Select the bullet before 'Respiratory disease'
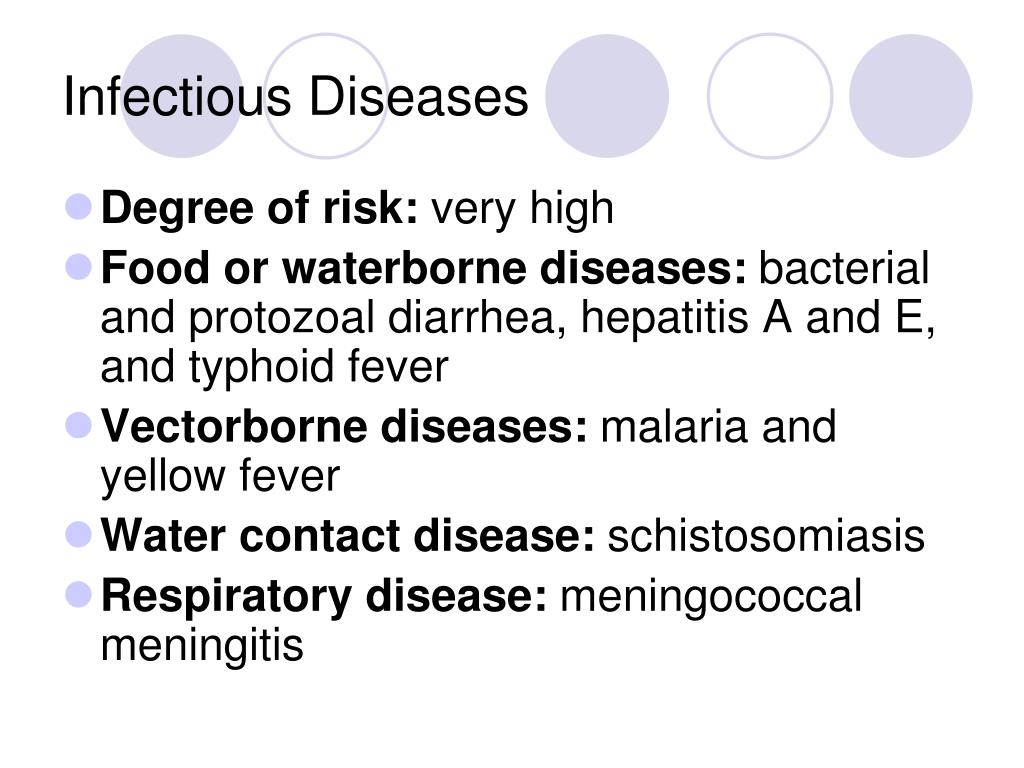This screenshot has height=768, width=1024. 79,594
